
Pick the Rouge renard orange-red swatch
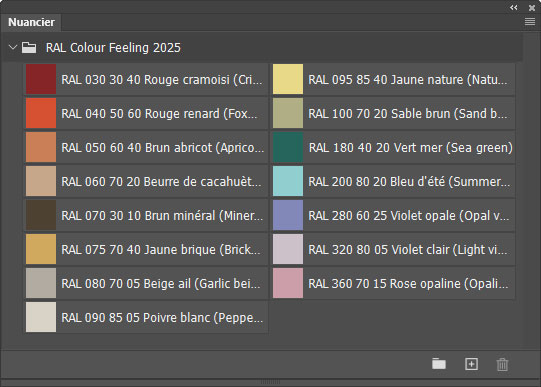(x=41, y=113)
